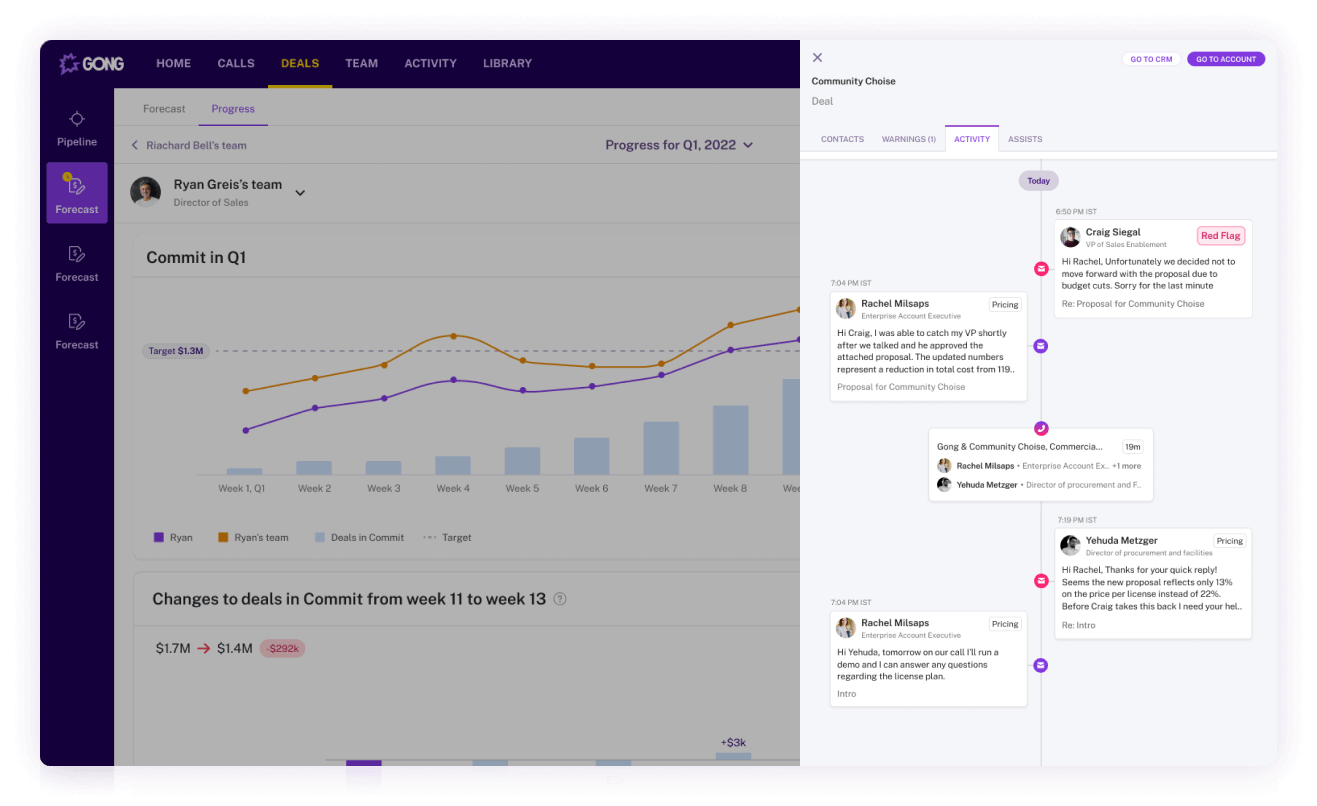Select the ACTIVITY tab in the deal panel

(x=972, y=139)
